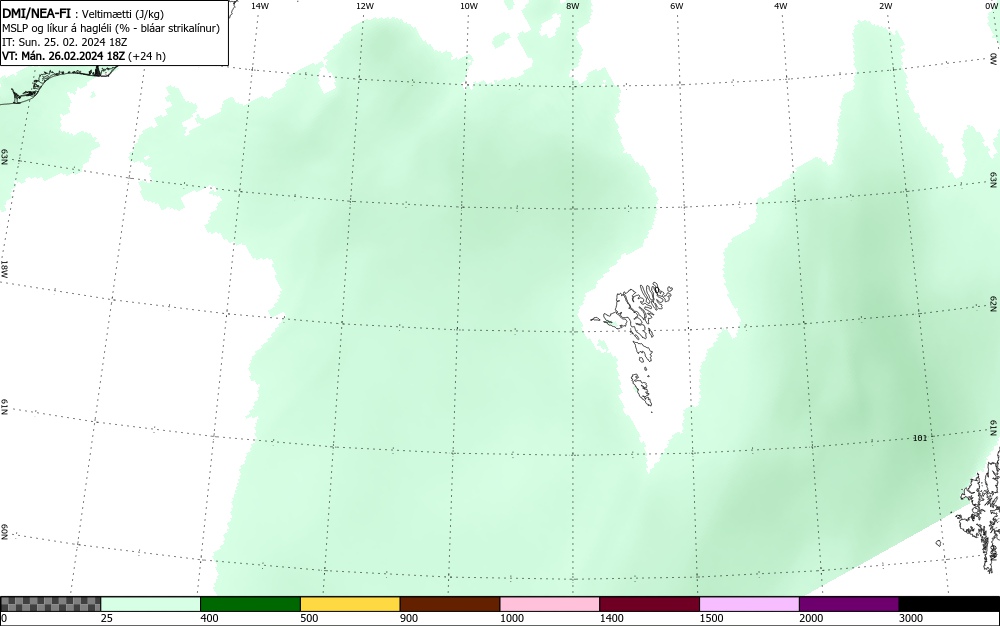Click the "Veltimætti (J/kg)" parameter label
Screen dimensions: 1000x626
[123, 14]
